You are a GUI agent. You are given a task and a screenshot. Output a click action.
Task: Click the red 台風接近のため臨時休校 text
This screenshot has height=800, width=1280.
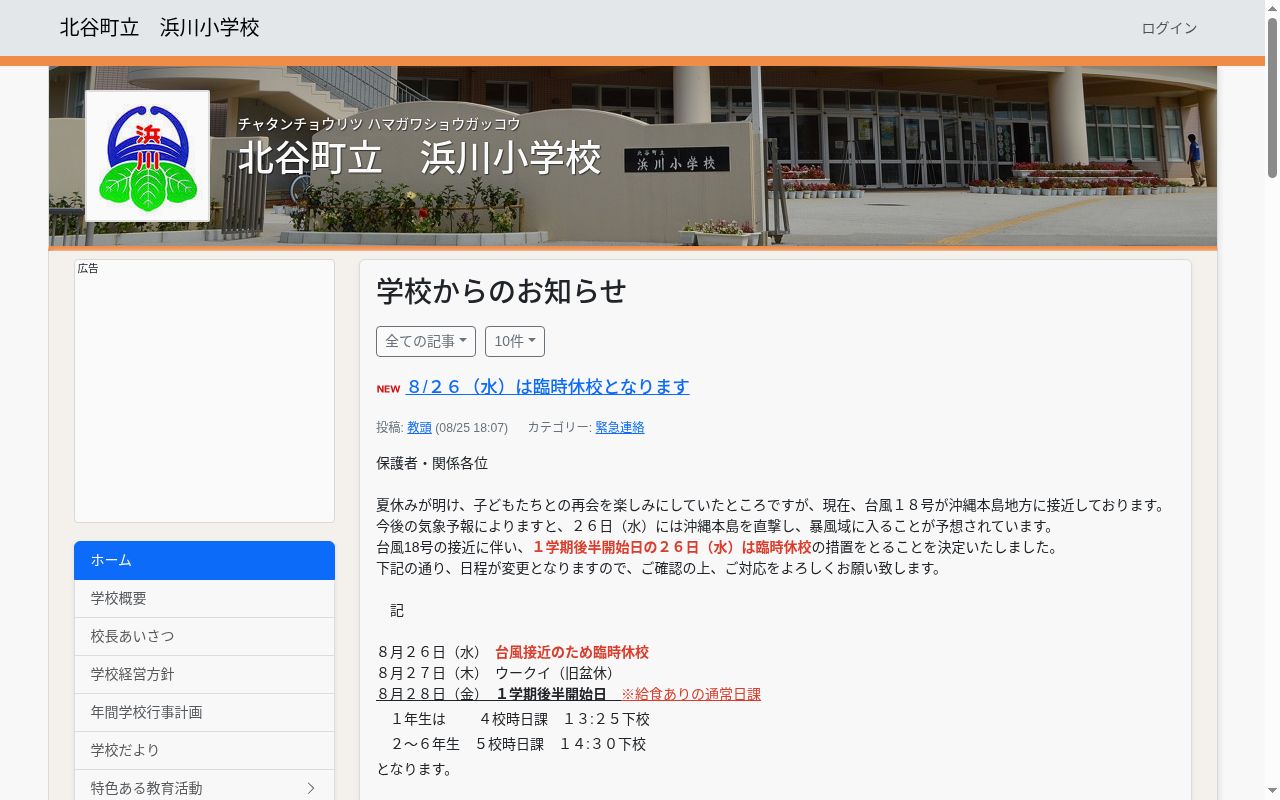(572, 652)
